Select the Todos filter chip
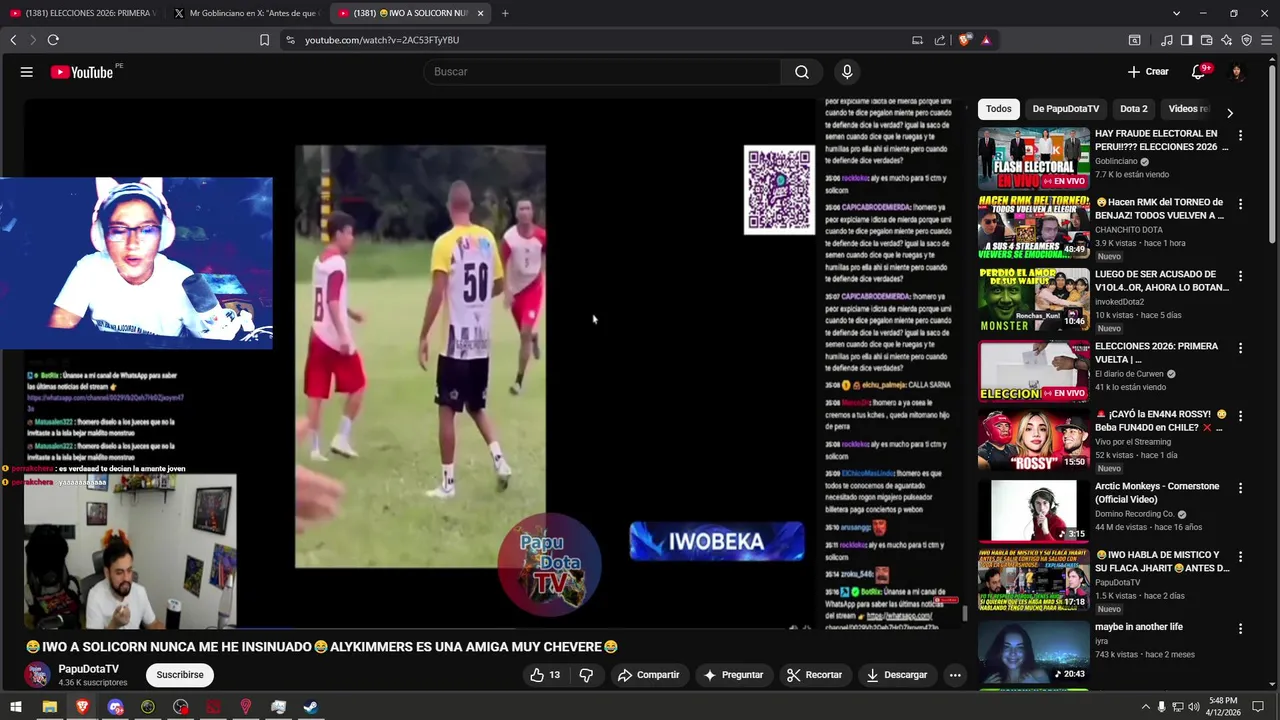Screen dimensions: 1280x720 point(998,109)
